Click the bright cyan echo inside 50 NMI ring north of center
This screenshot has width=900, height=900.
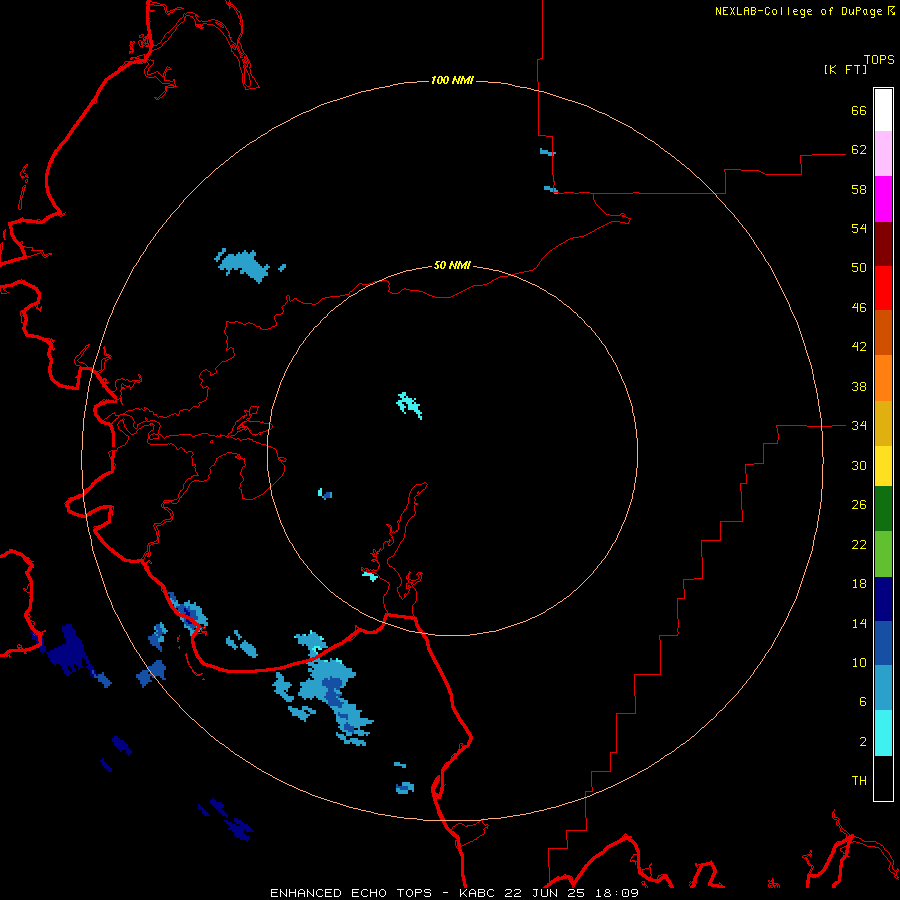coord(409,405)
